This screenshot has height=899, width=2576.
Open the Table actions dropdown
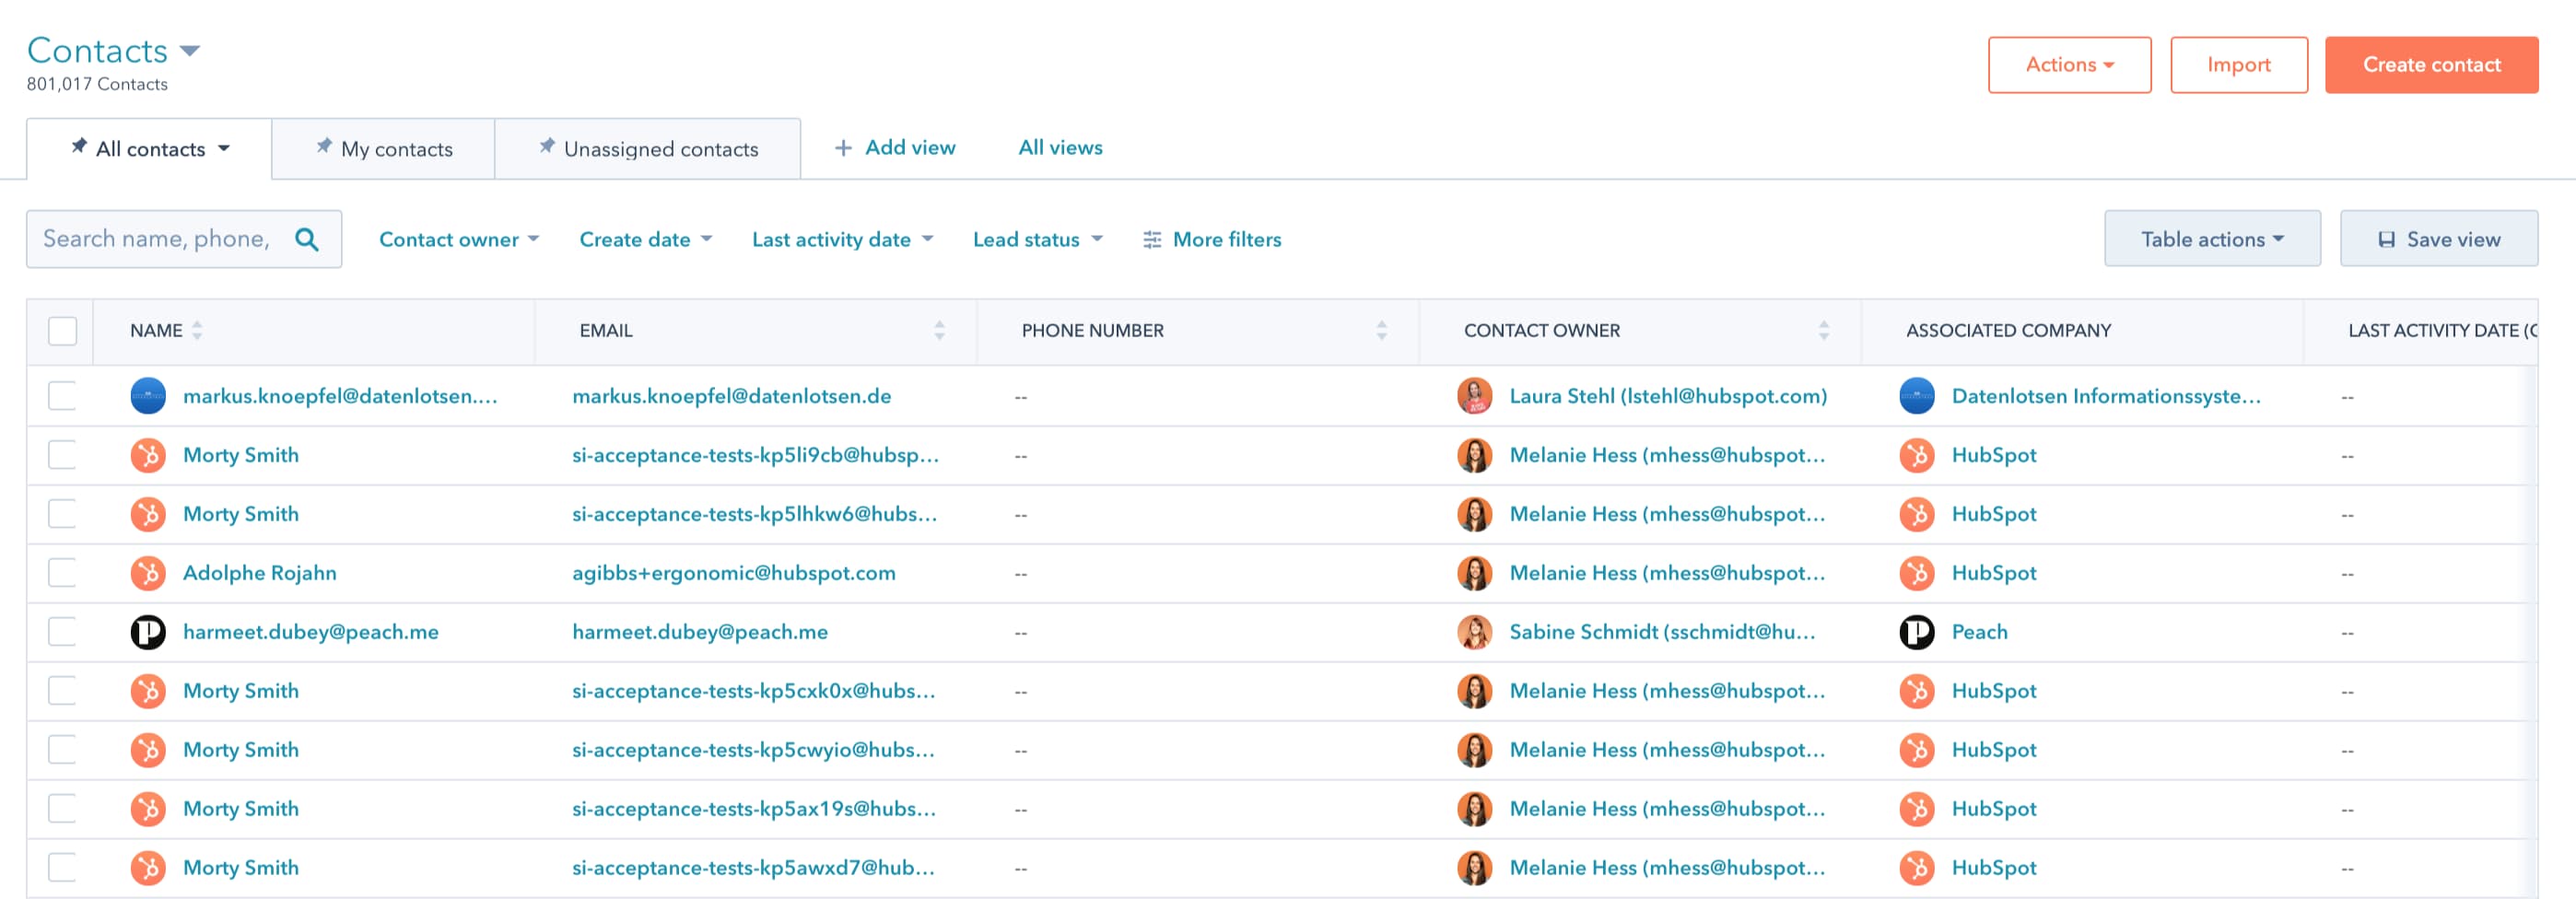pos(2211,239)
